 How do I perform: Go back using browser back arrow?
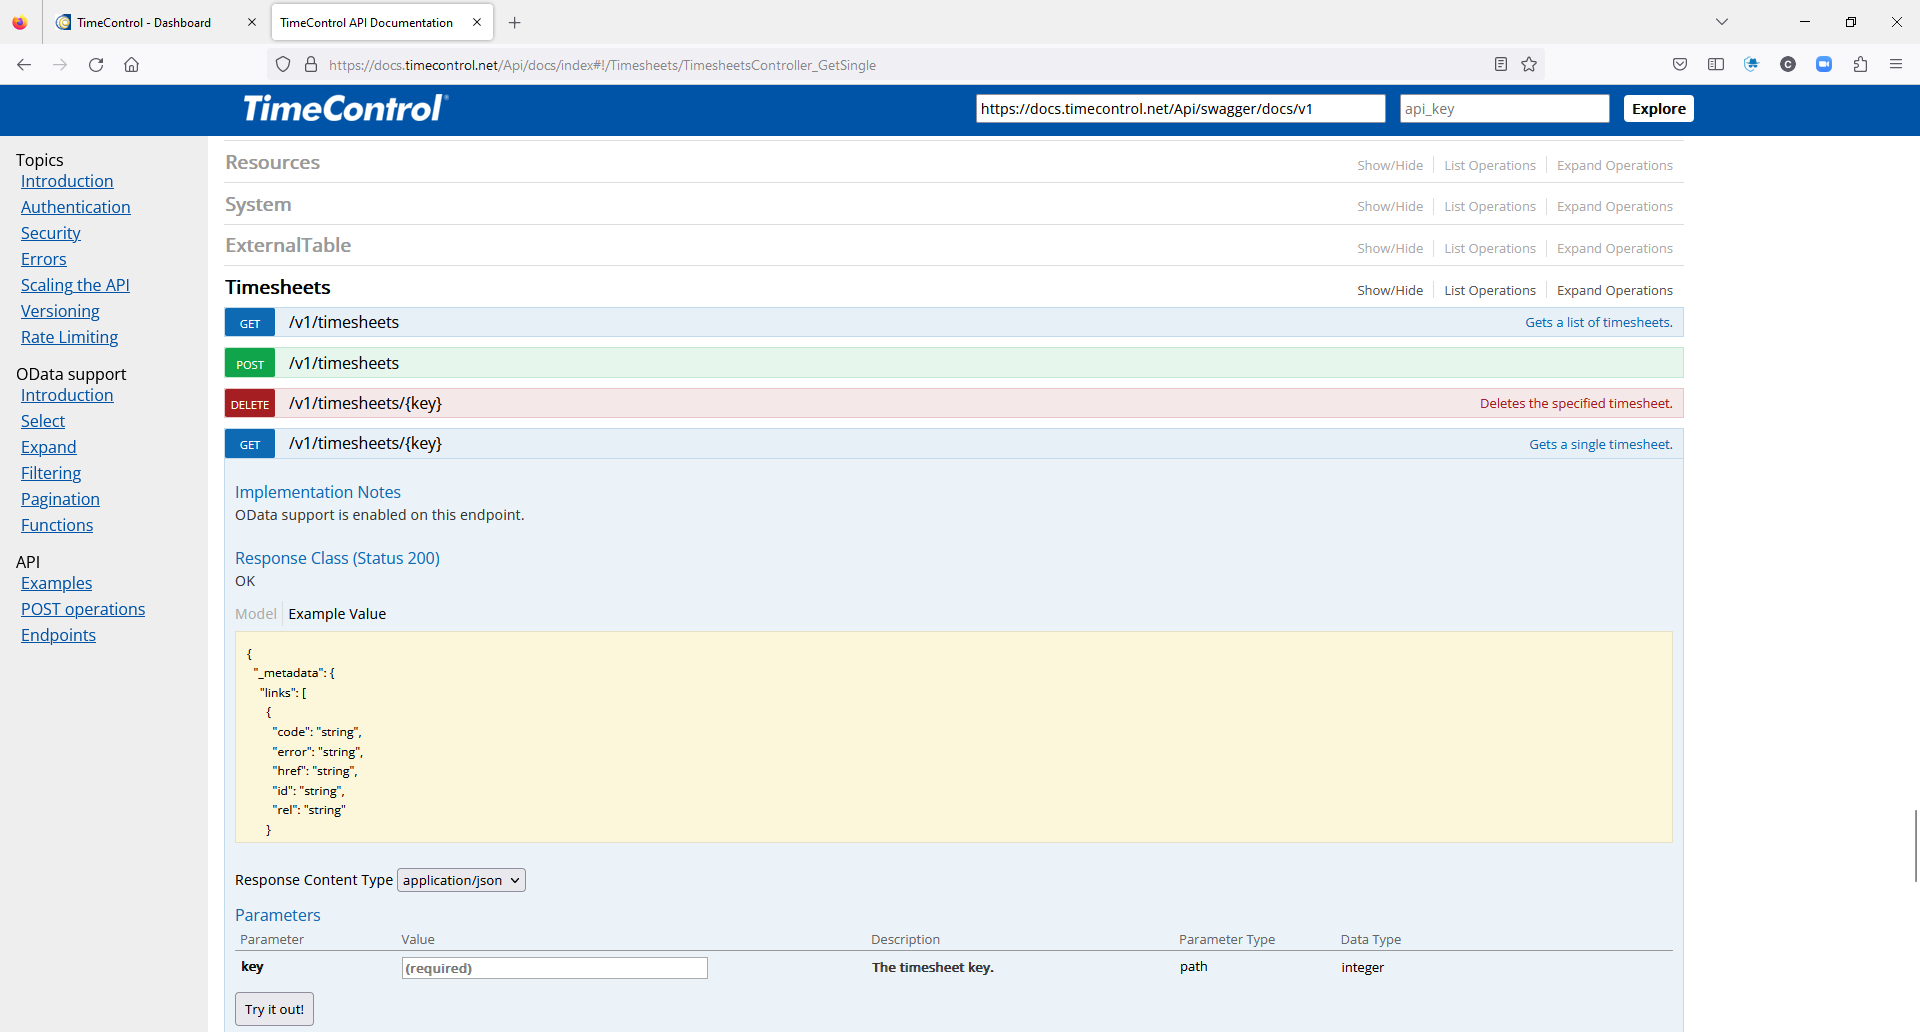[x=24, y=65]
